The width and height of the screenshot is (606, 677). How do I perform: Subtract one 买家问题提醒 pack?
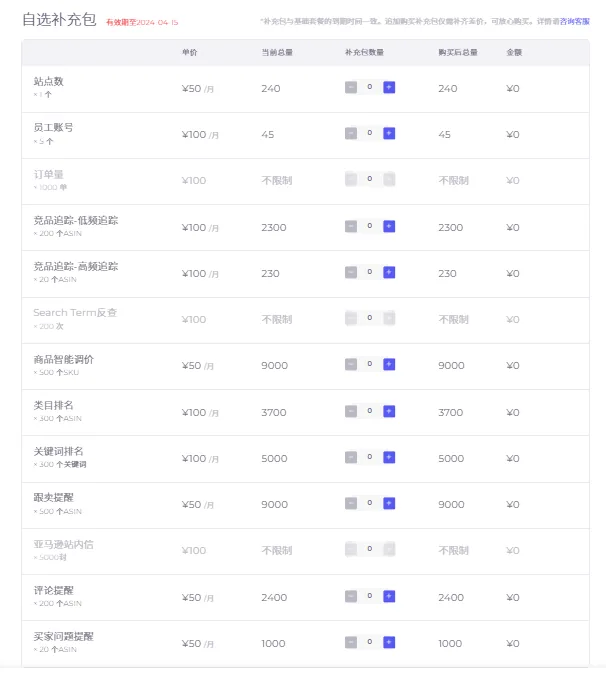tap(351, 642)
